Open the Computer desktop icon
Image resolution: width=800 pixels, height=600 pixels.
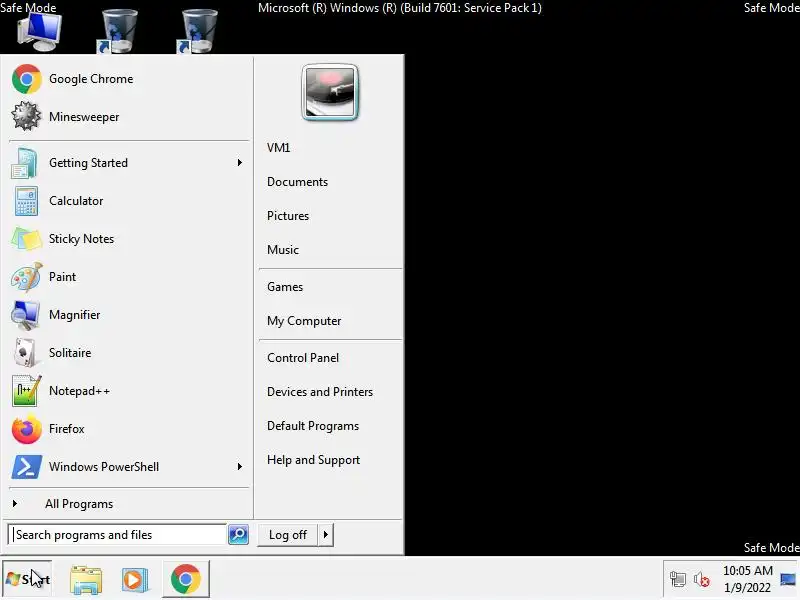[x=39, y=31]
